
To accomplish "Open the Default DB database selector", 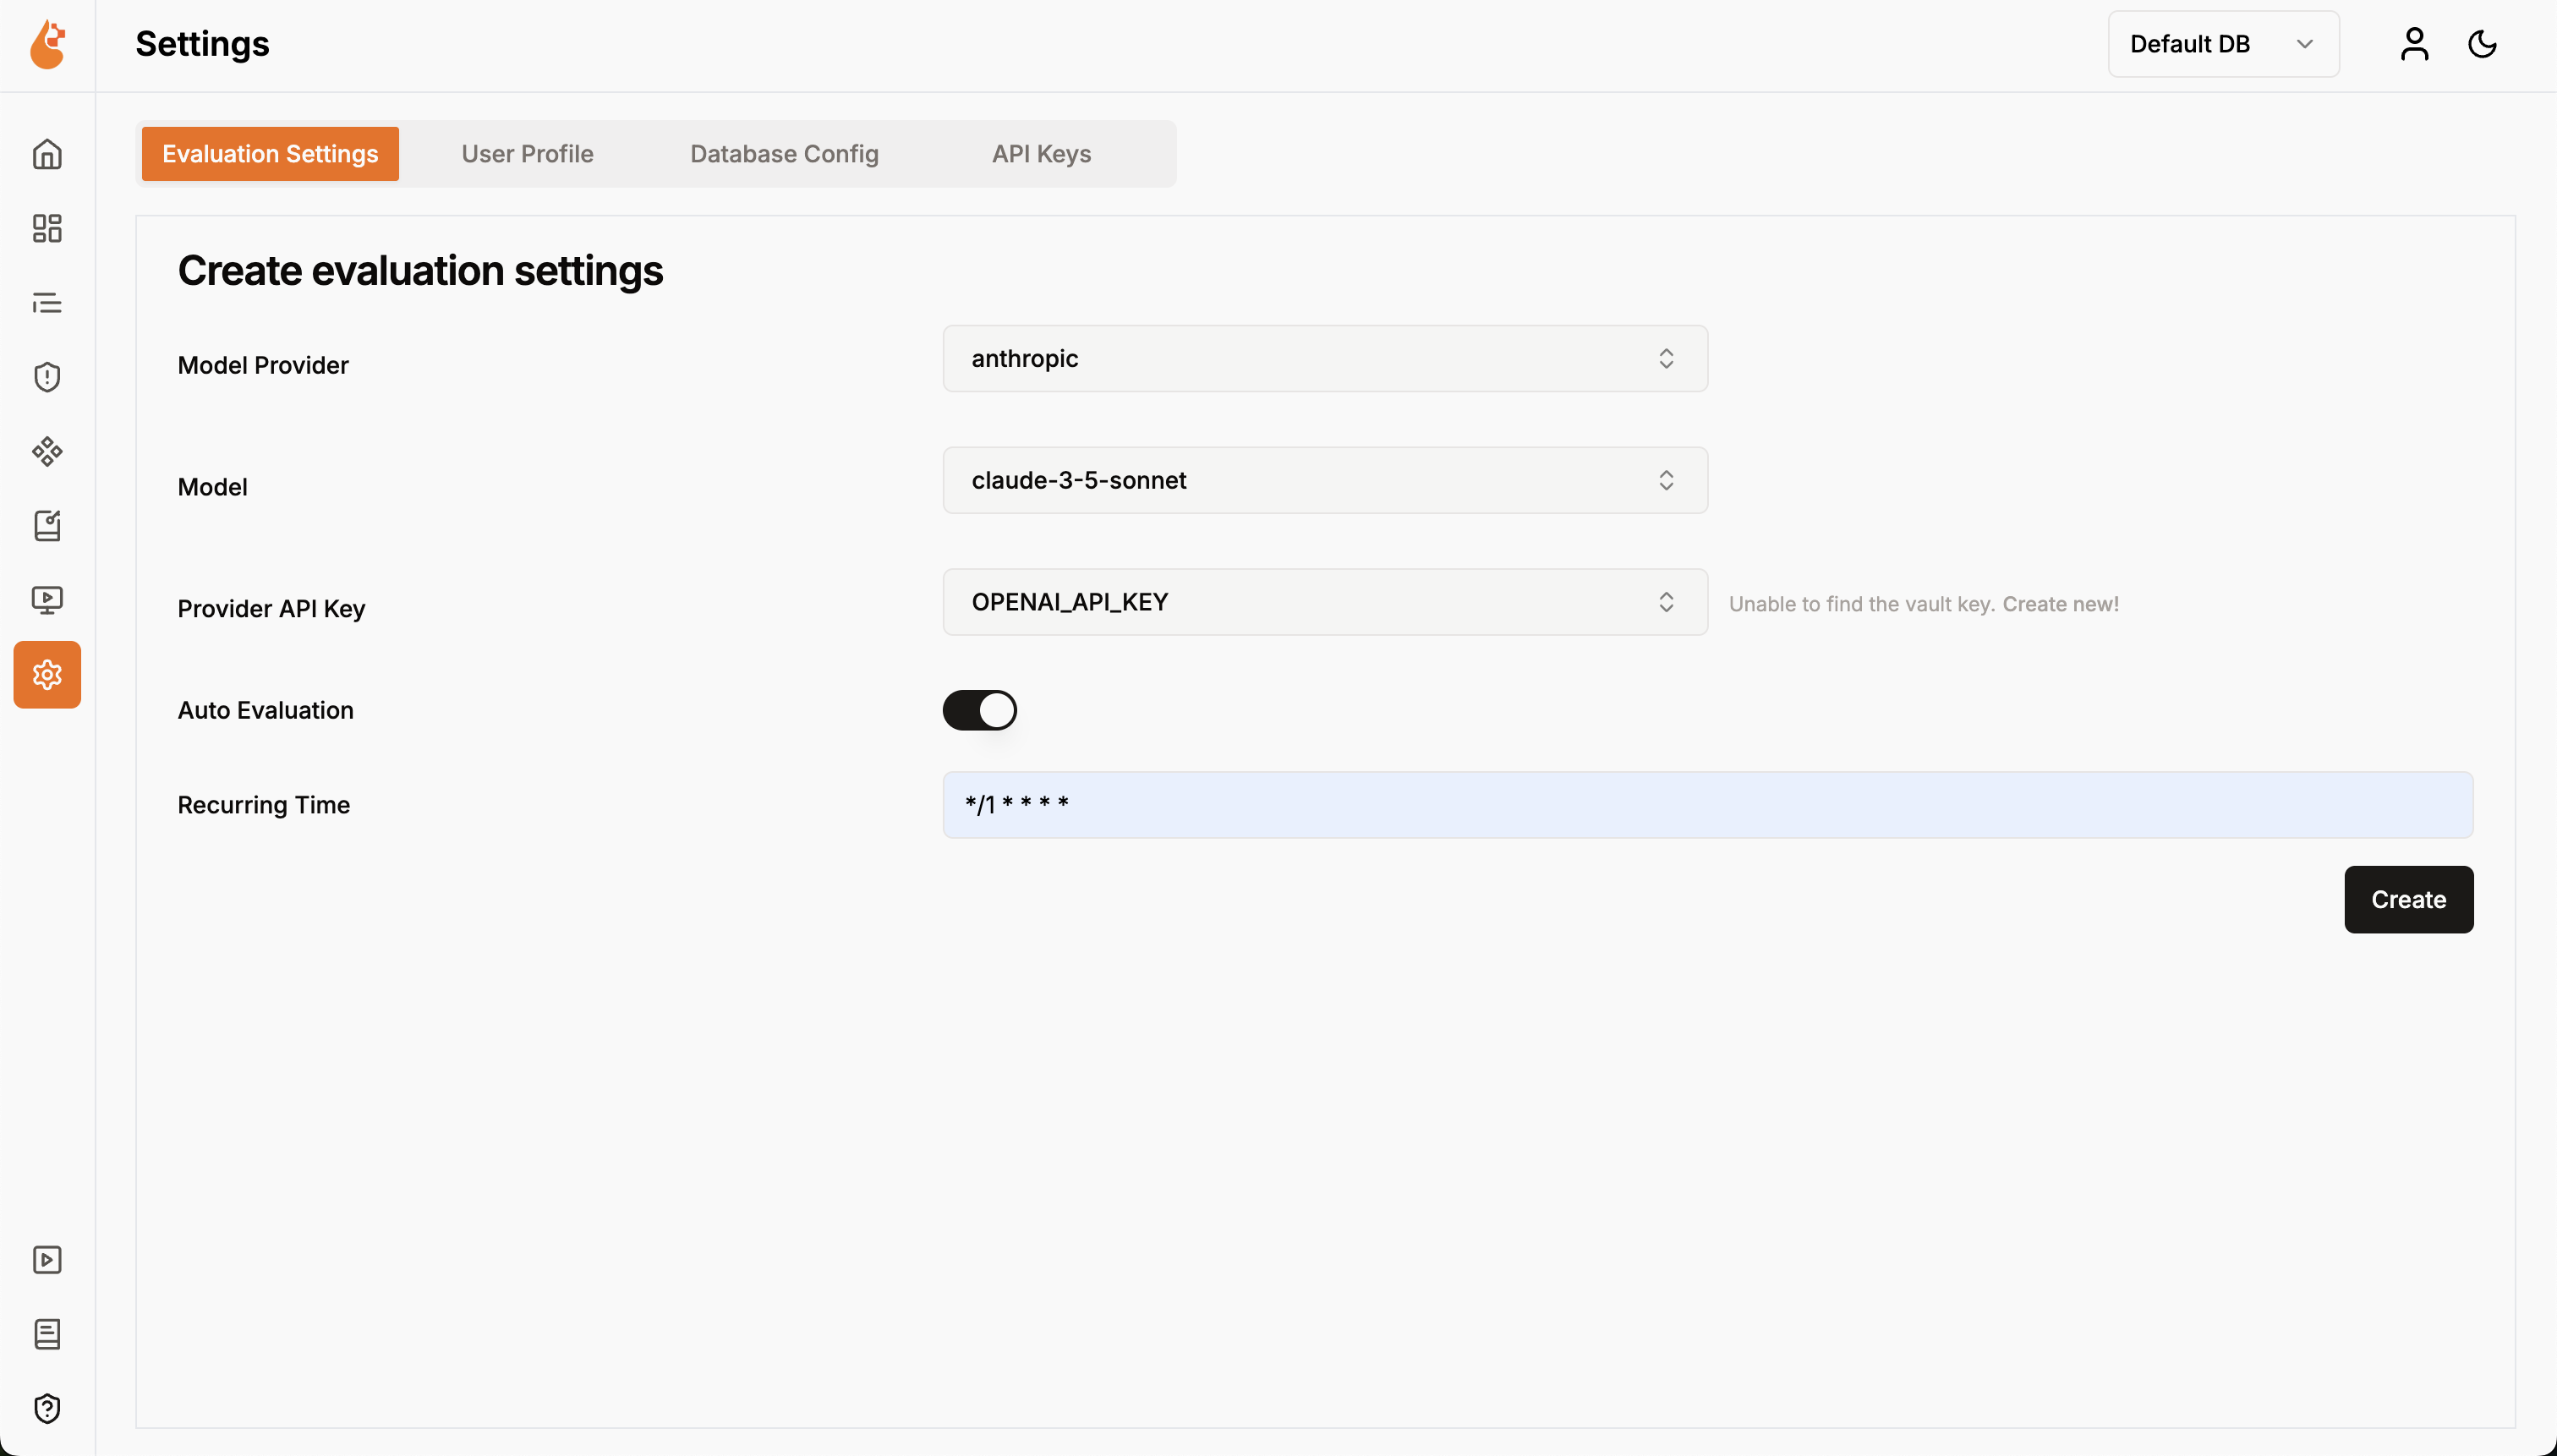I will [x=2223, y=44].
